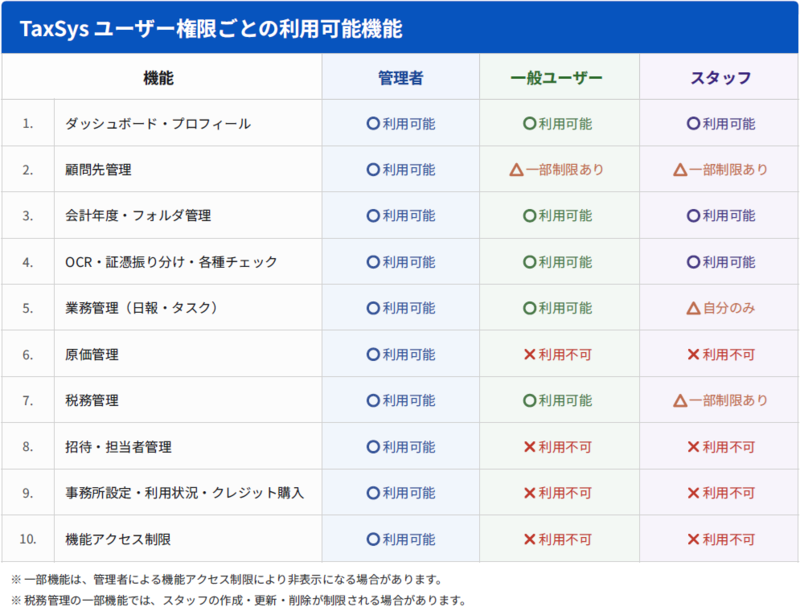This screenshot has height=611, width=800.
Task: Select the 管理者 column header
Action: coord(401,78)
